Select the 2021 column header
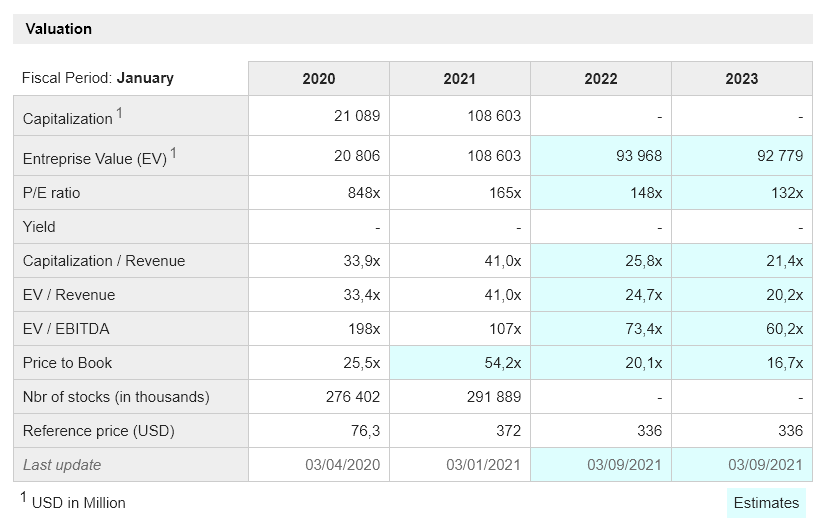 459,79
